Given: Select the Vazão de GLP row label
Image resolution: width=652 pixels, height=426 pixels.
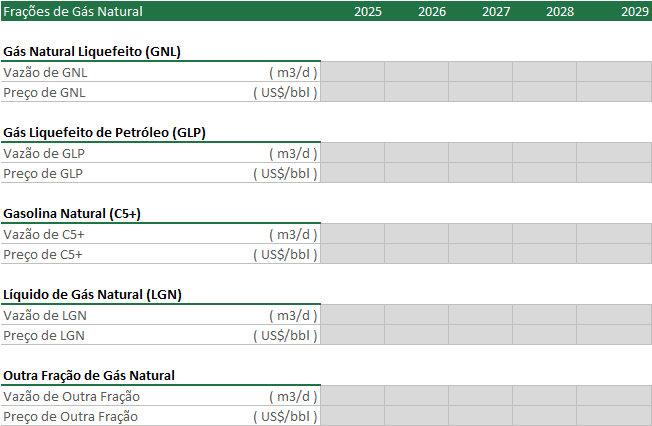Looking at the screenshot, I should pyautogui.click(x=44, y=153).
